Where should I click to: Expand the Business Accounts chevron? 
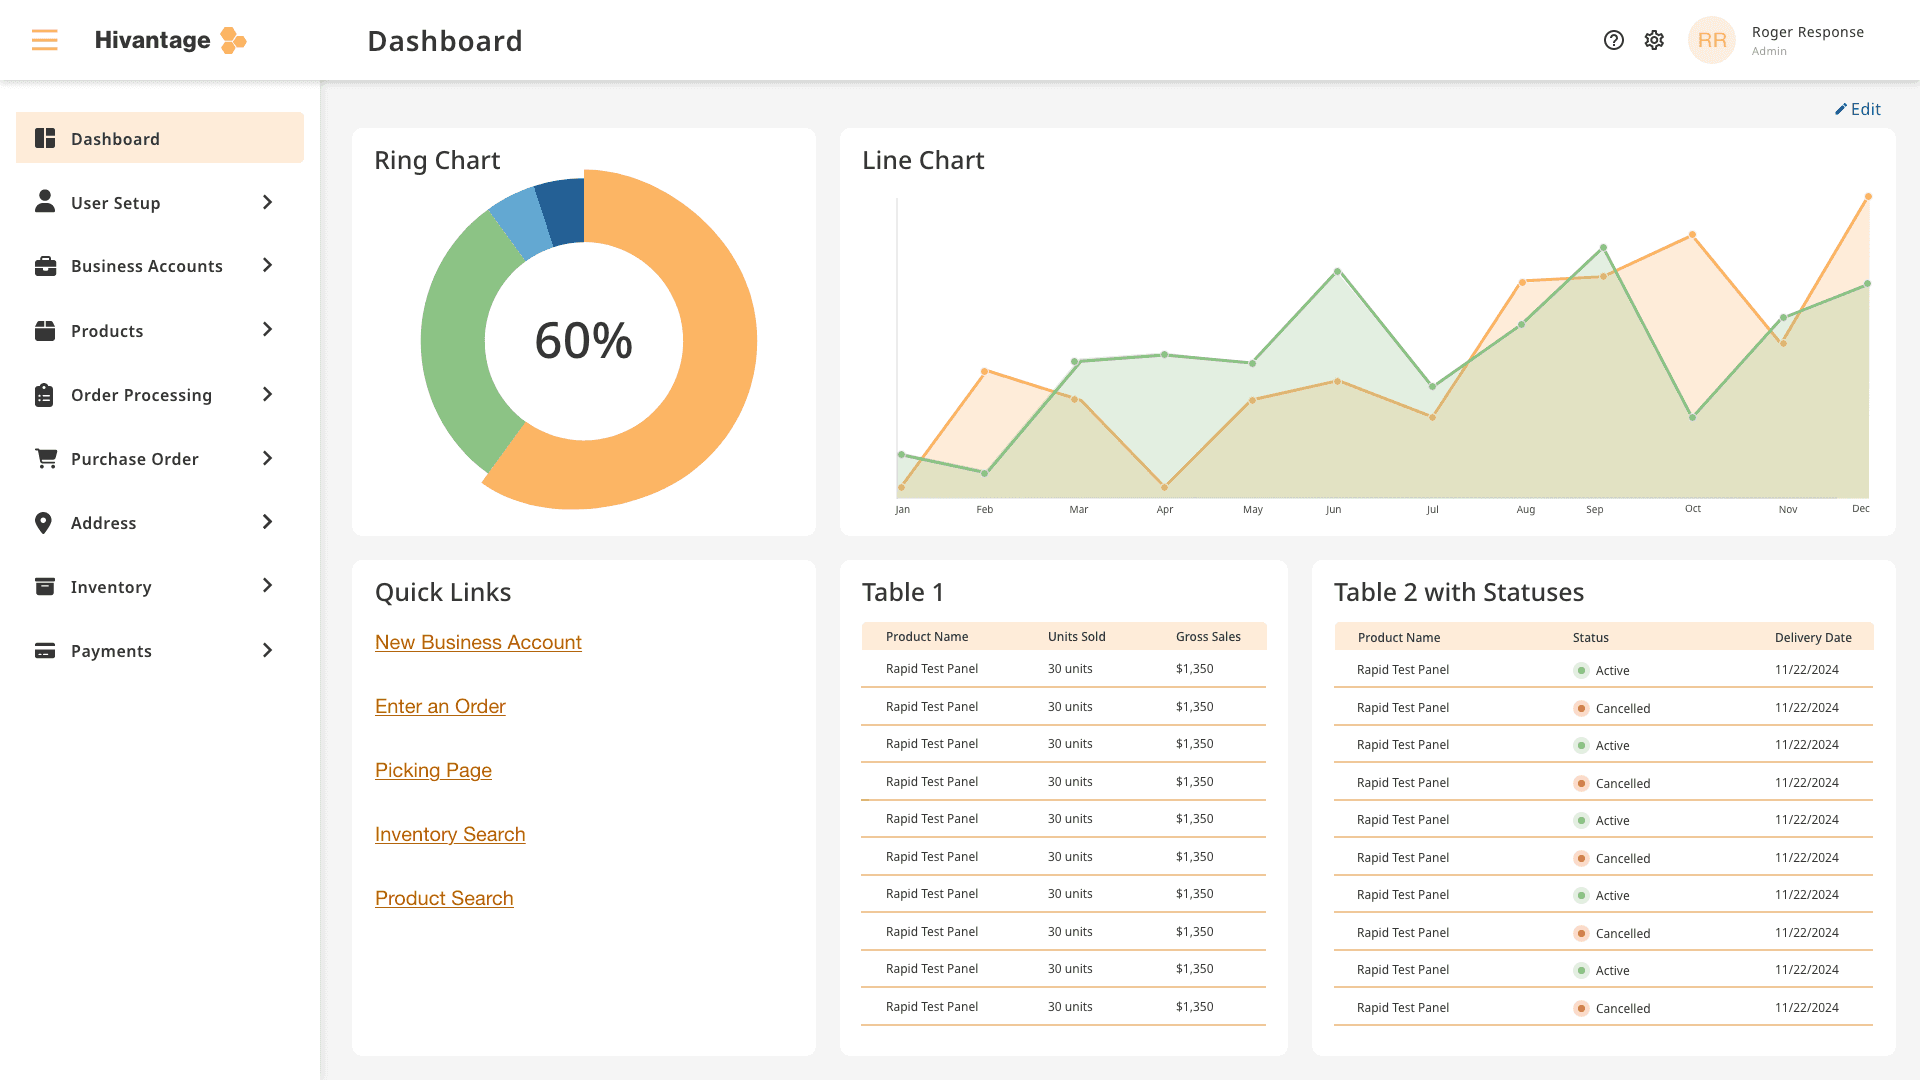tap(267, 266)
